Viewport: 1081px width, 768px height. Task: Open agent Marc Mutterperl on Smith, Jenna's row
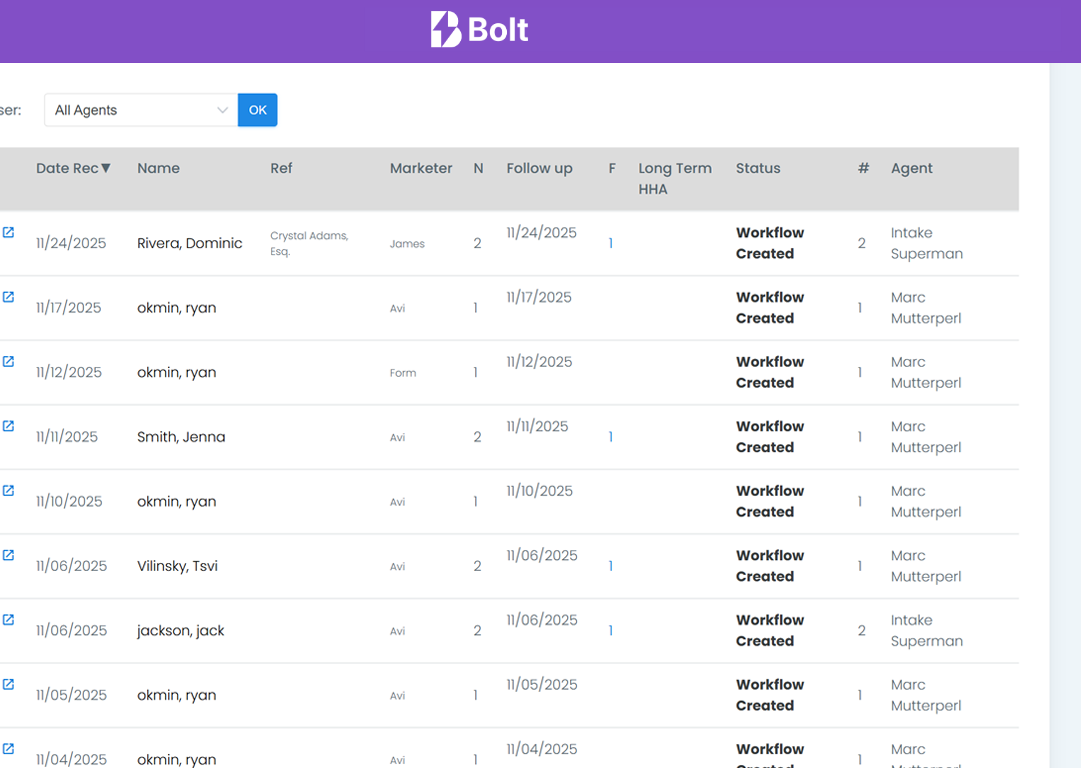point(926,437)
